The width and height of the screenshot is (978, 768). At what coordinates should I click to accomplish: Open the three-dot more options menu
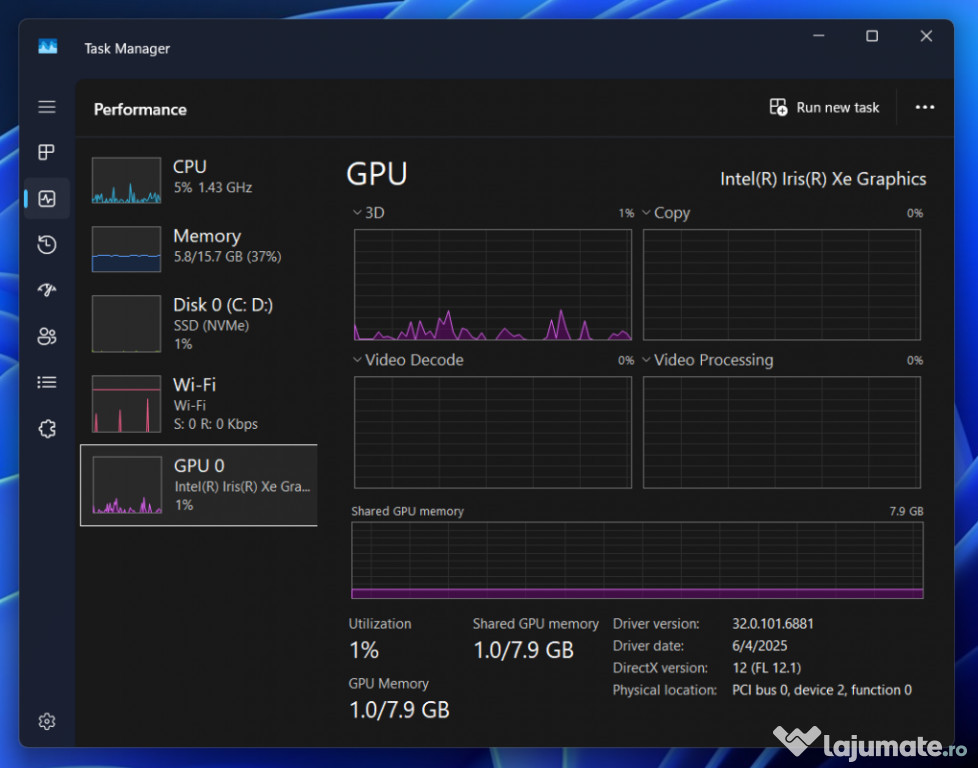925,108
